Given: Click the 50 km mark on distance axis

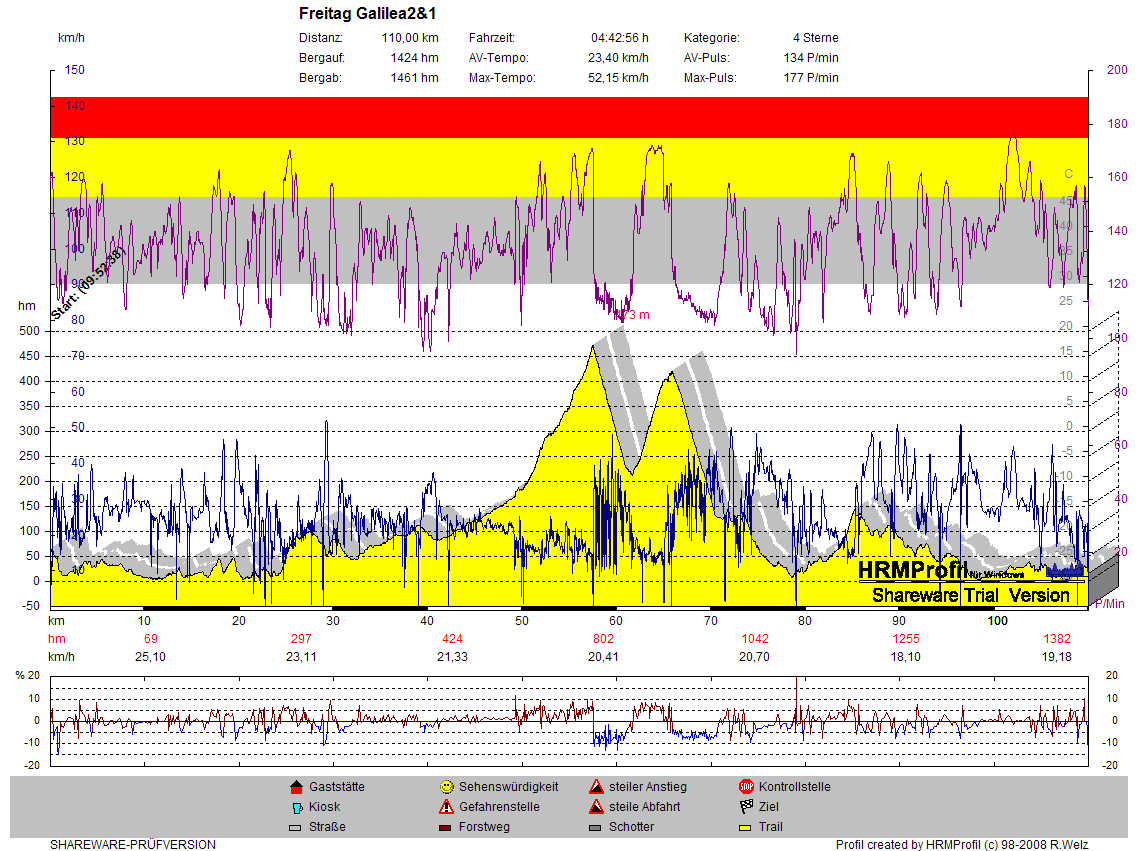Looking at the screenshot, I should (521, 621).
